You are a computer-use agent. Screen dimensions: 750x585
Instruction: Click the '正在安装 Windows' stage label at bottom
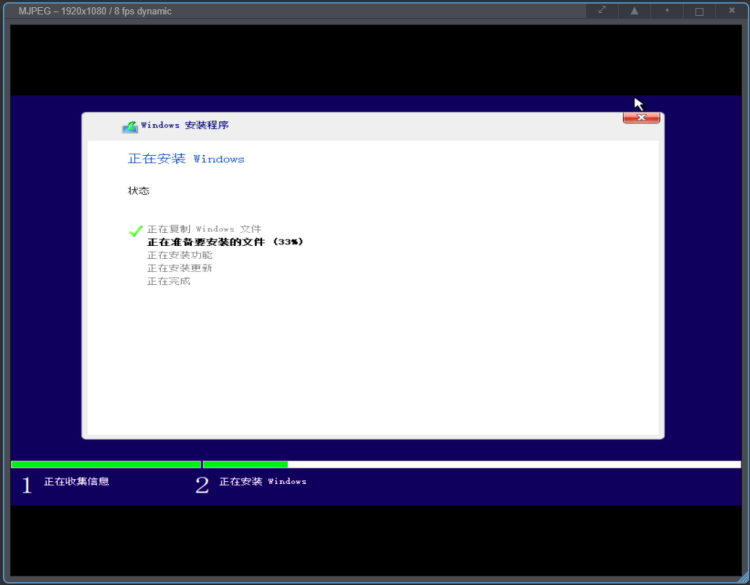click(263, 481)
